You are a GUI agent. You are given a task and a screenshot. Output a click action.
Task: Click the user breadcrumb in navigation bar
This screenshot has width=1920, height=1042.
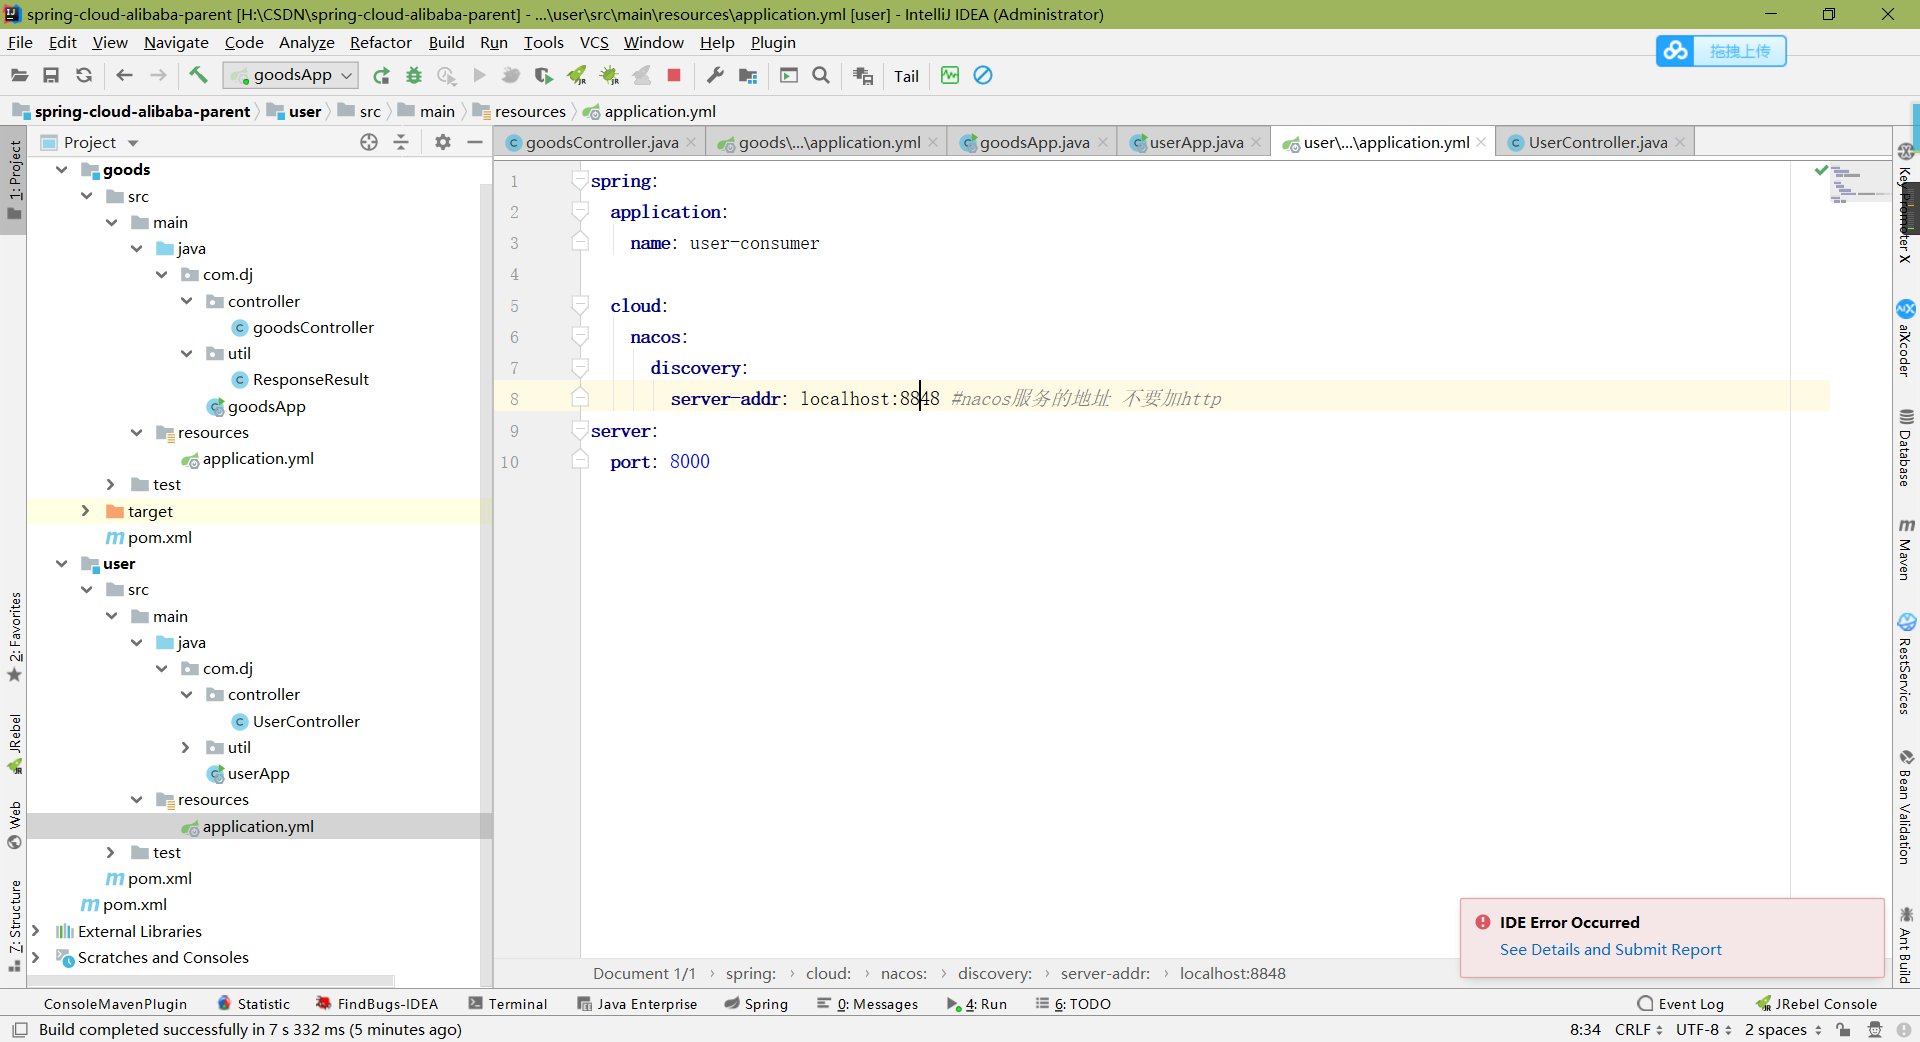295,111
